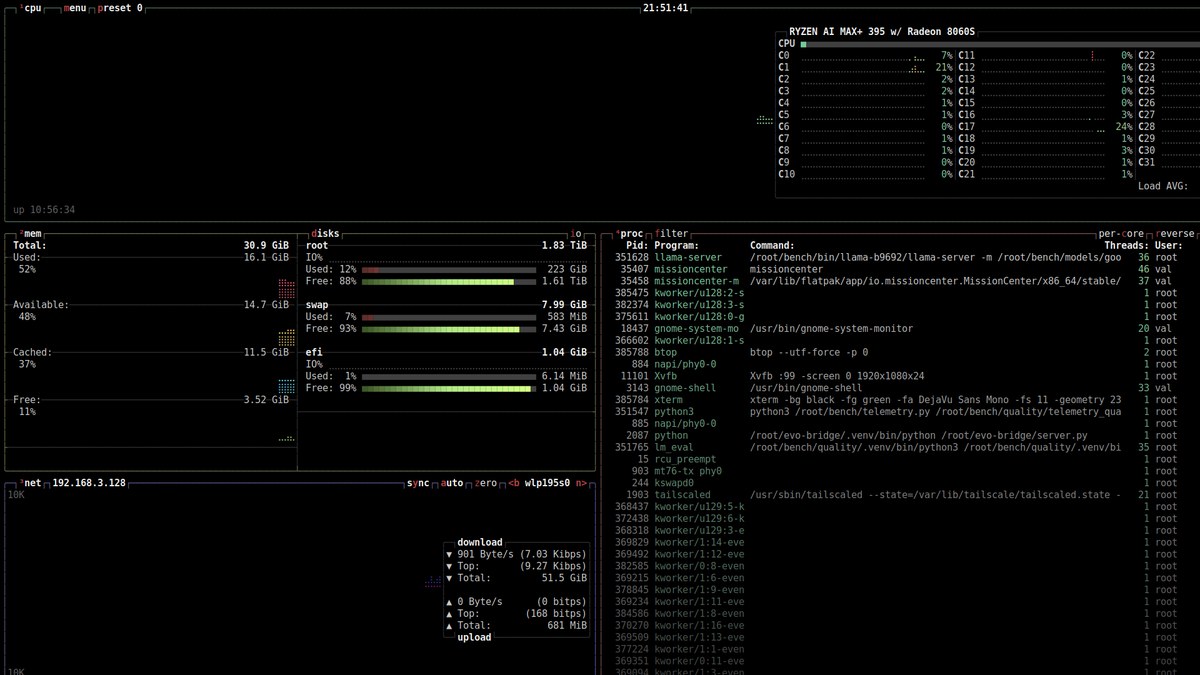1200x675 pixels.
Task: Select the python evo-bridge server process
Action: [899, 435]
